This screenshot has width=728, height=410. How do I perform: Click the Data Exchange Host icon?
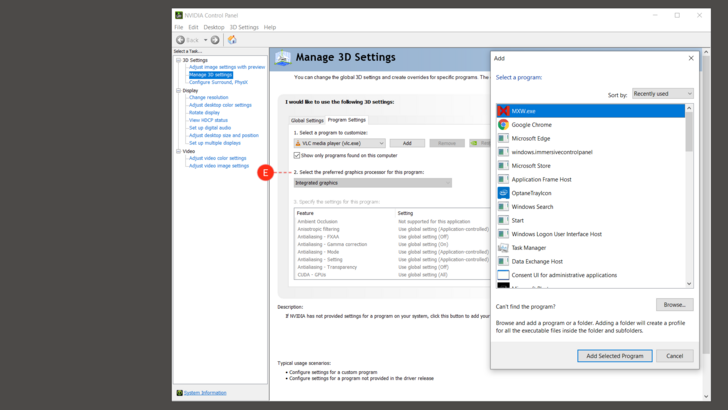503,261
